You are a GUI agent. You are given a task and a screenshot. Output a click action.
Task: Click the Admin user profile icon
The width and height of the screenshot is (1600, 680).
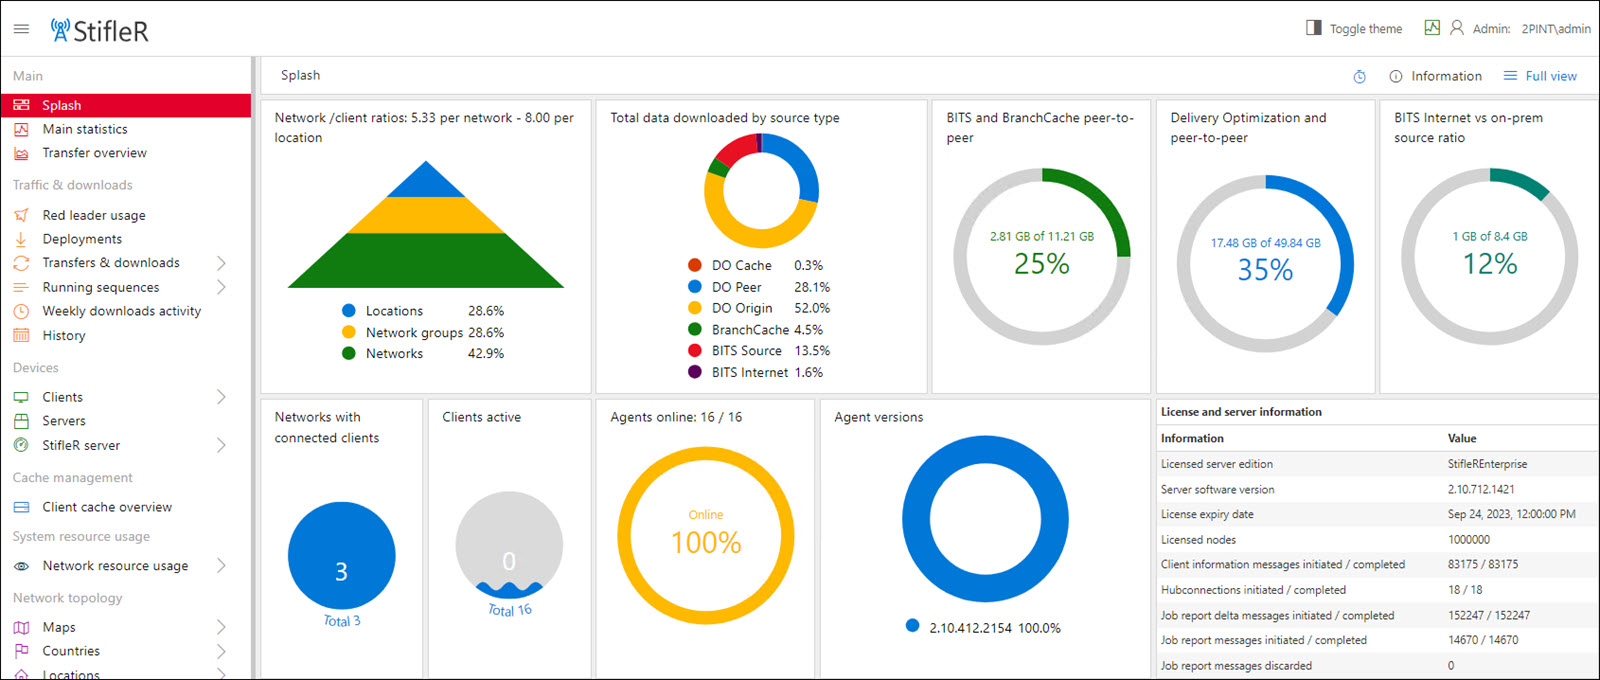(x=1457, y=28)
